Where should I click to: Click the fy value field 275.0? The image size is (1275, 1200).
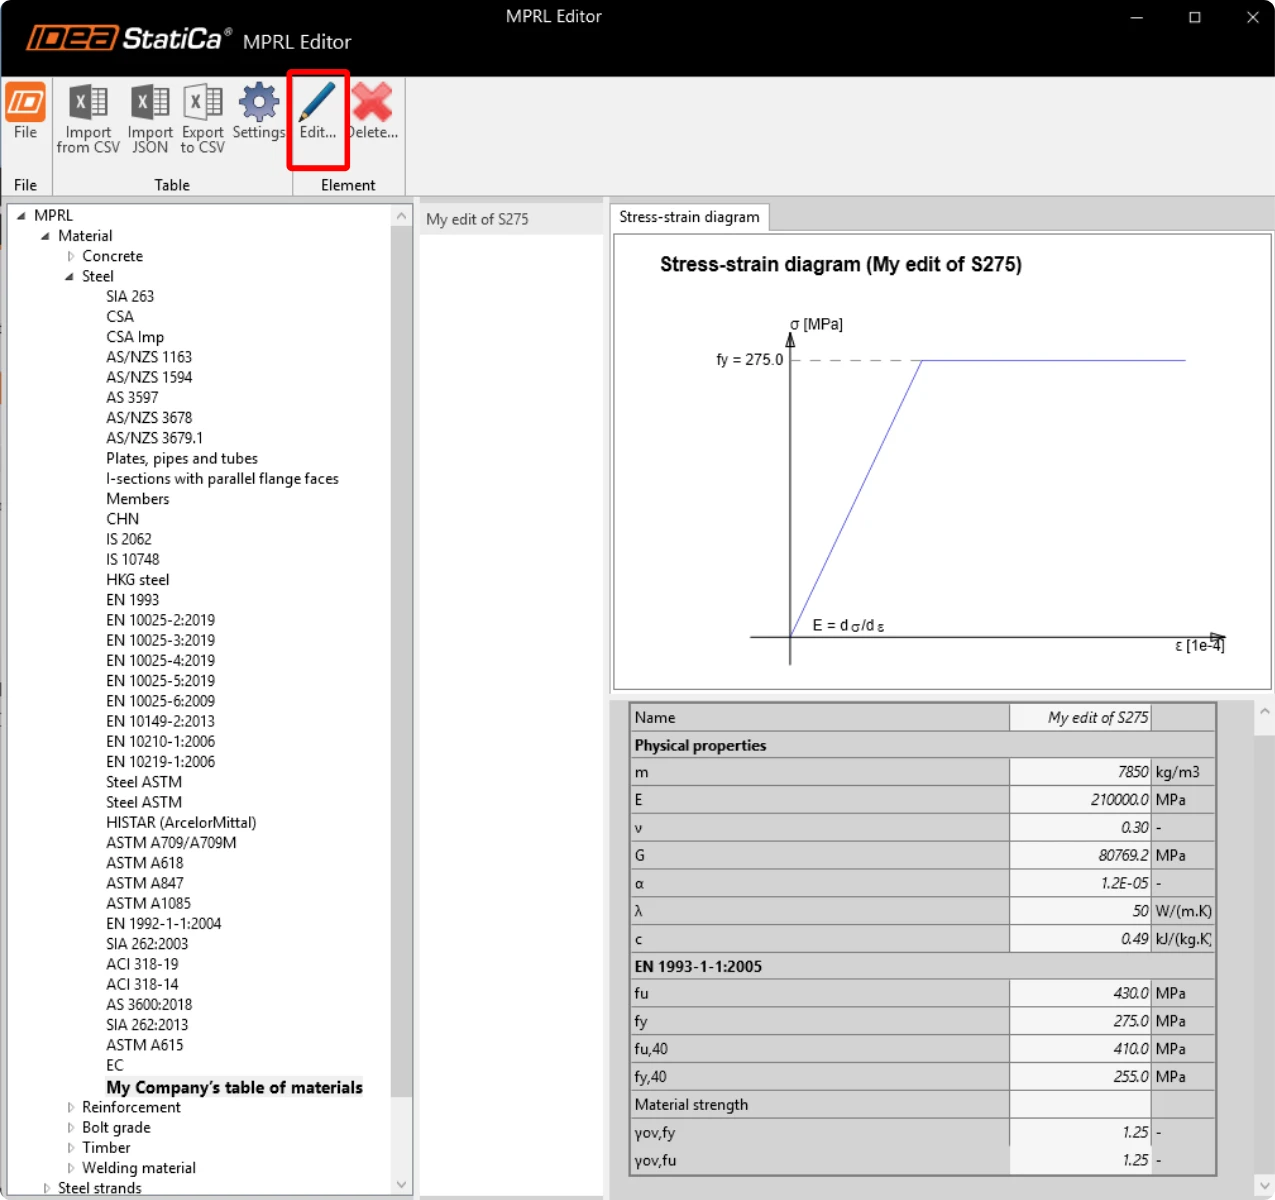(x=1080, y=1021)
